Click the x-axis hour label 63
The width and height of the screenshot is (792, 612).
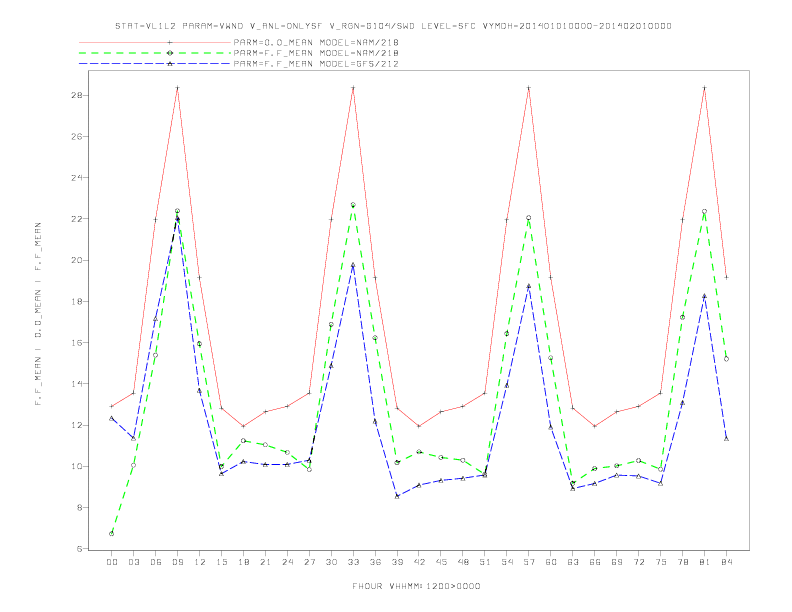pos(573,562)
